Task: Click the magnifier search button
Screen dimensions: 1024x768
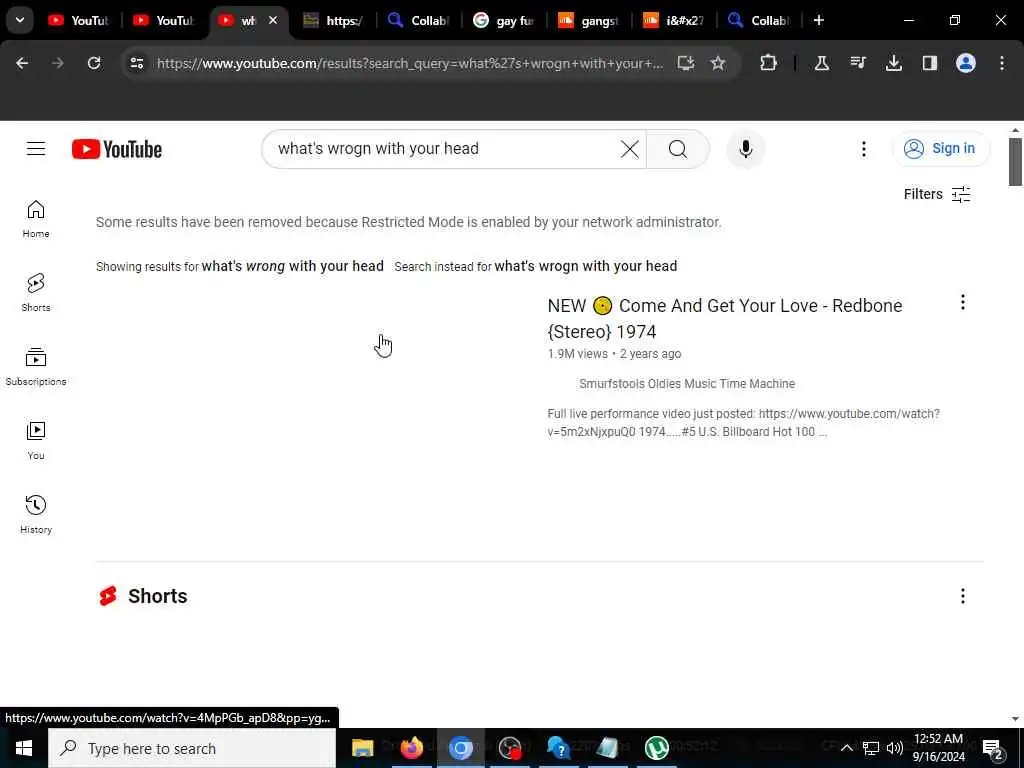Action: click(677, 149)
